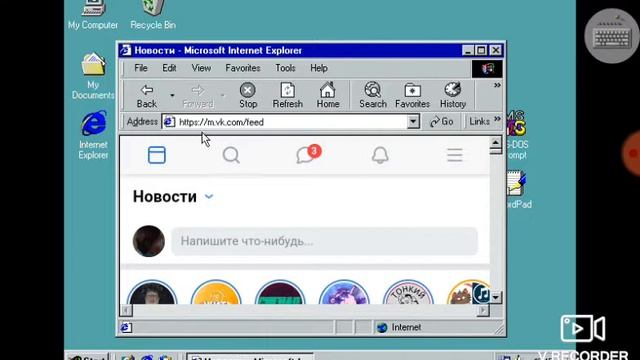Open the first story with a person's photo
The image size is (640, 360).
click(x=152, y=292)
